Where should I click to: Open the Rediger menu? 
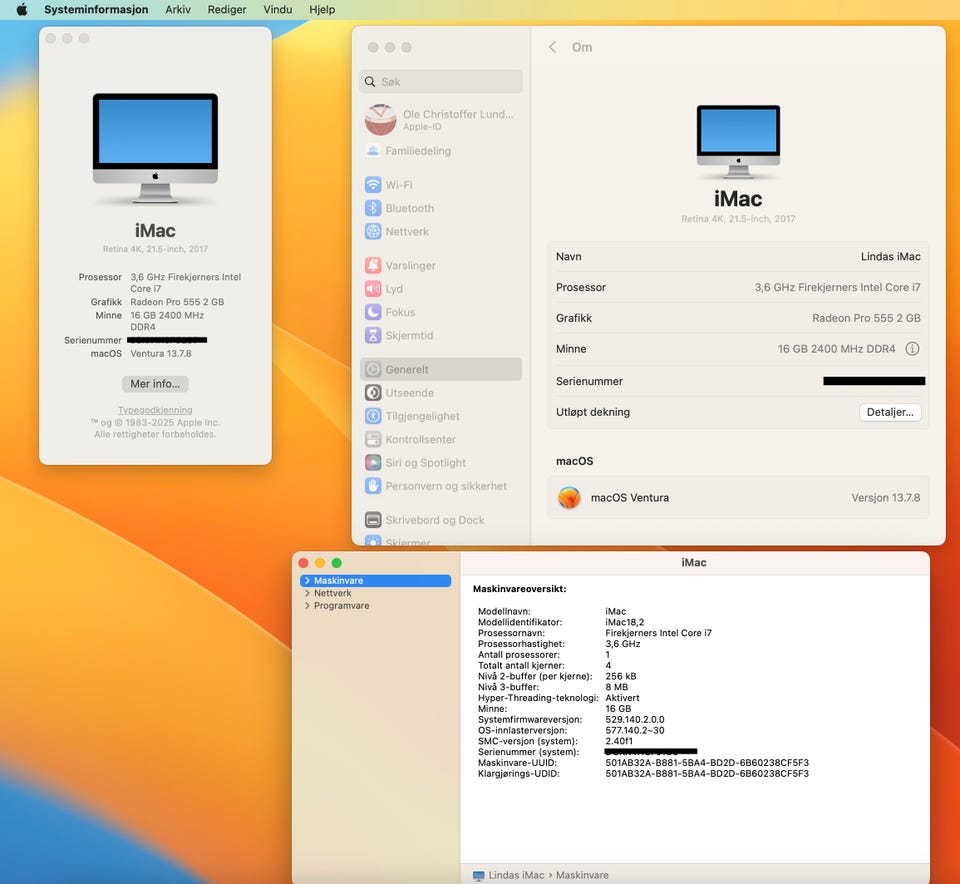pos(227,10)
